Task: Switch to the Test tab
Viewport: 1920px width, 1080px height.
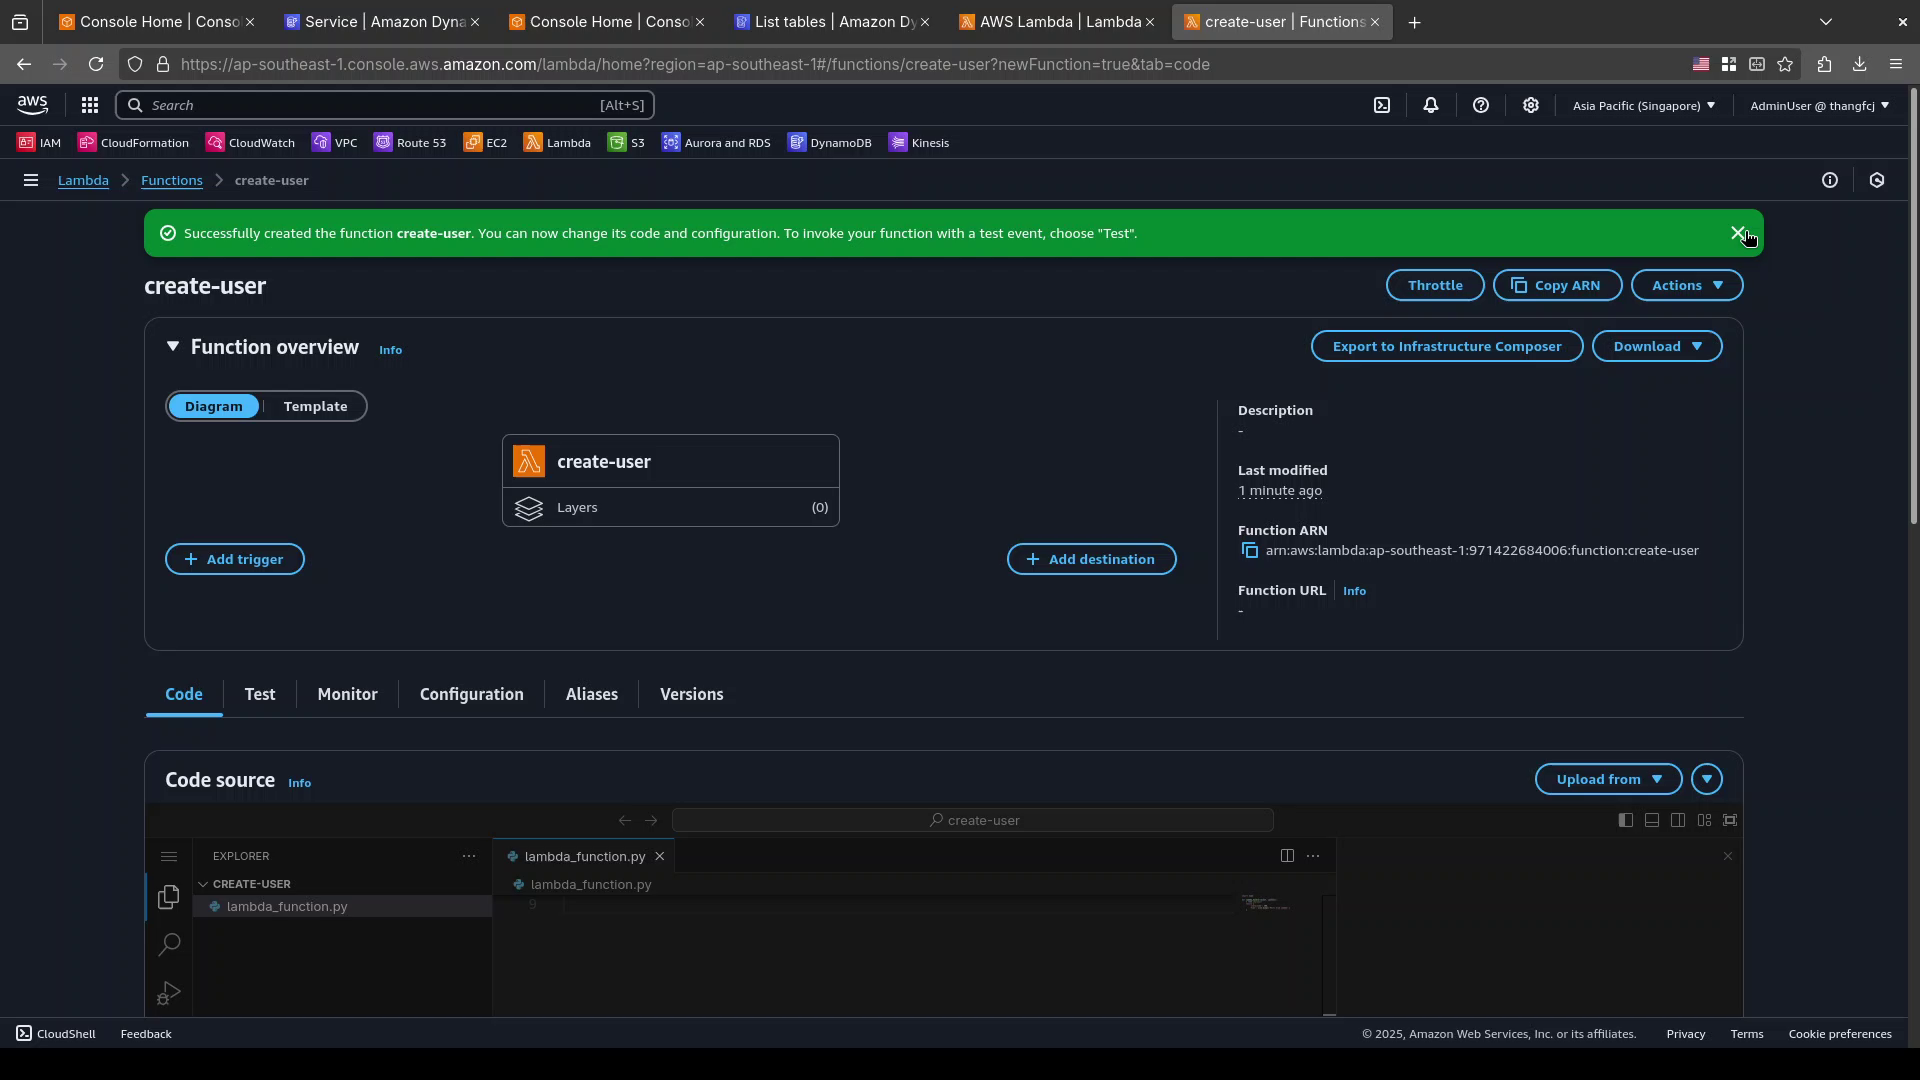Action: (260, 695)
